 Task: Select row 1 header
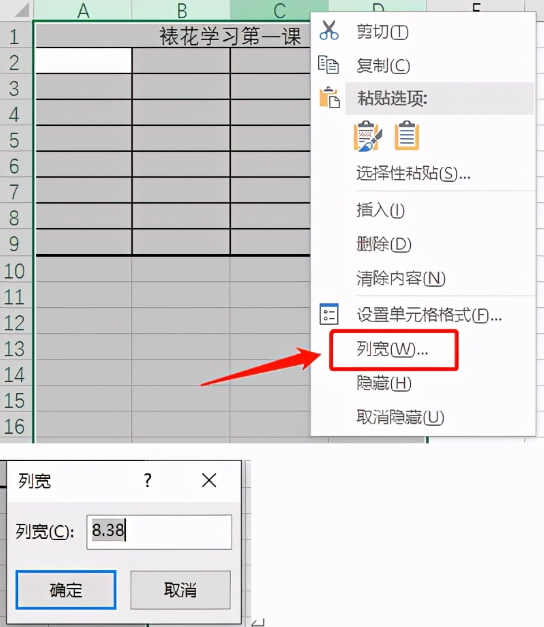14,36
